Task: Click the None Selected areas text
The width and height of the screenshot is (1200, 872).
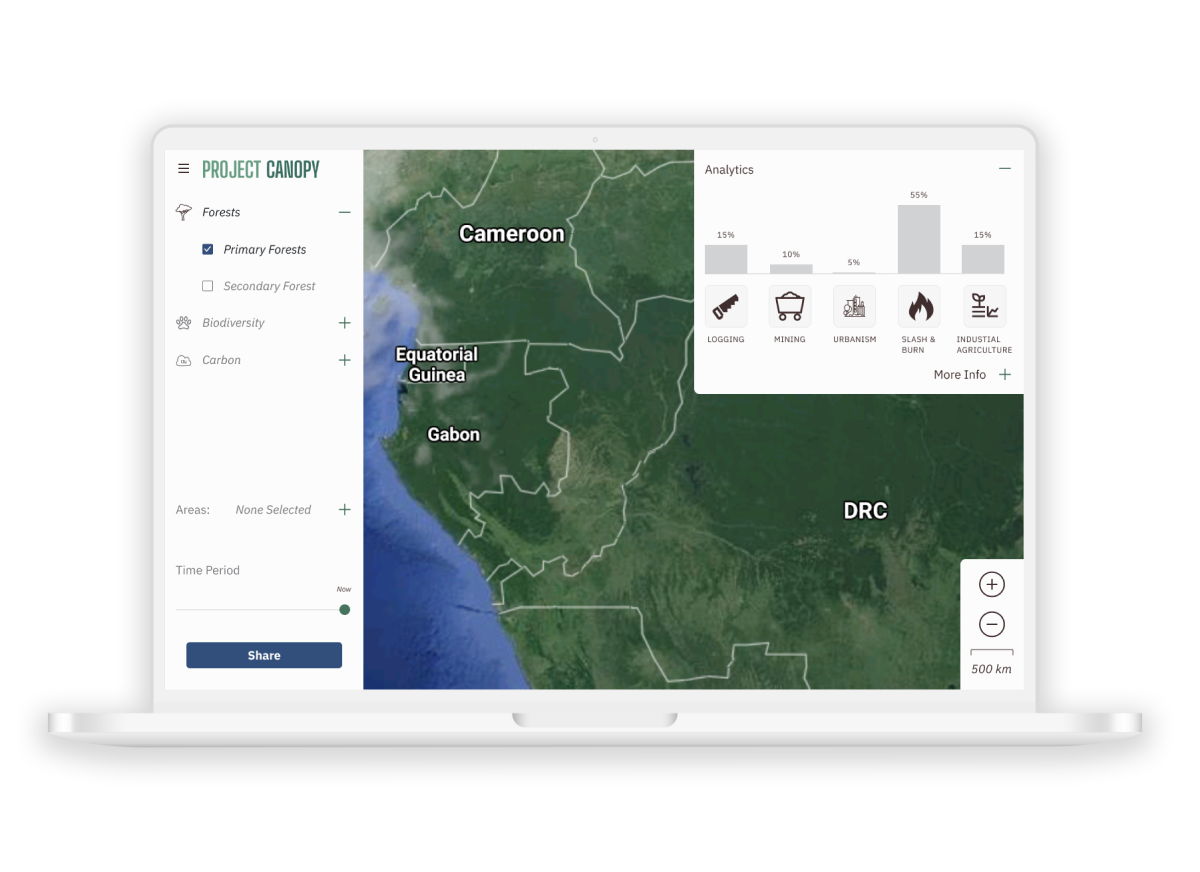Action: (273, 510)
